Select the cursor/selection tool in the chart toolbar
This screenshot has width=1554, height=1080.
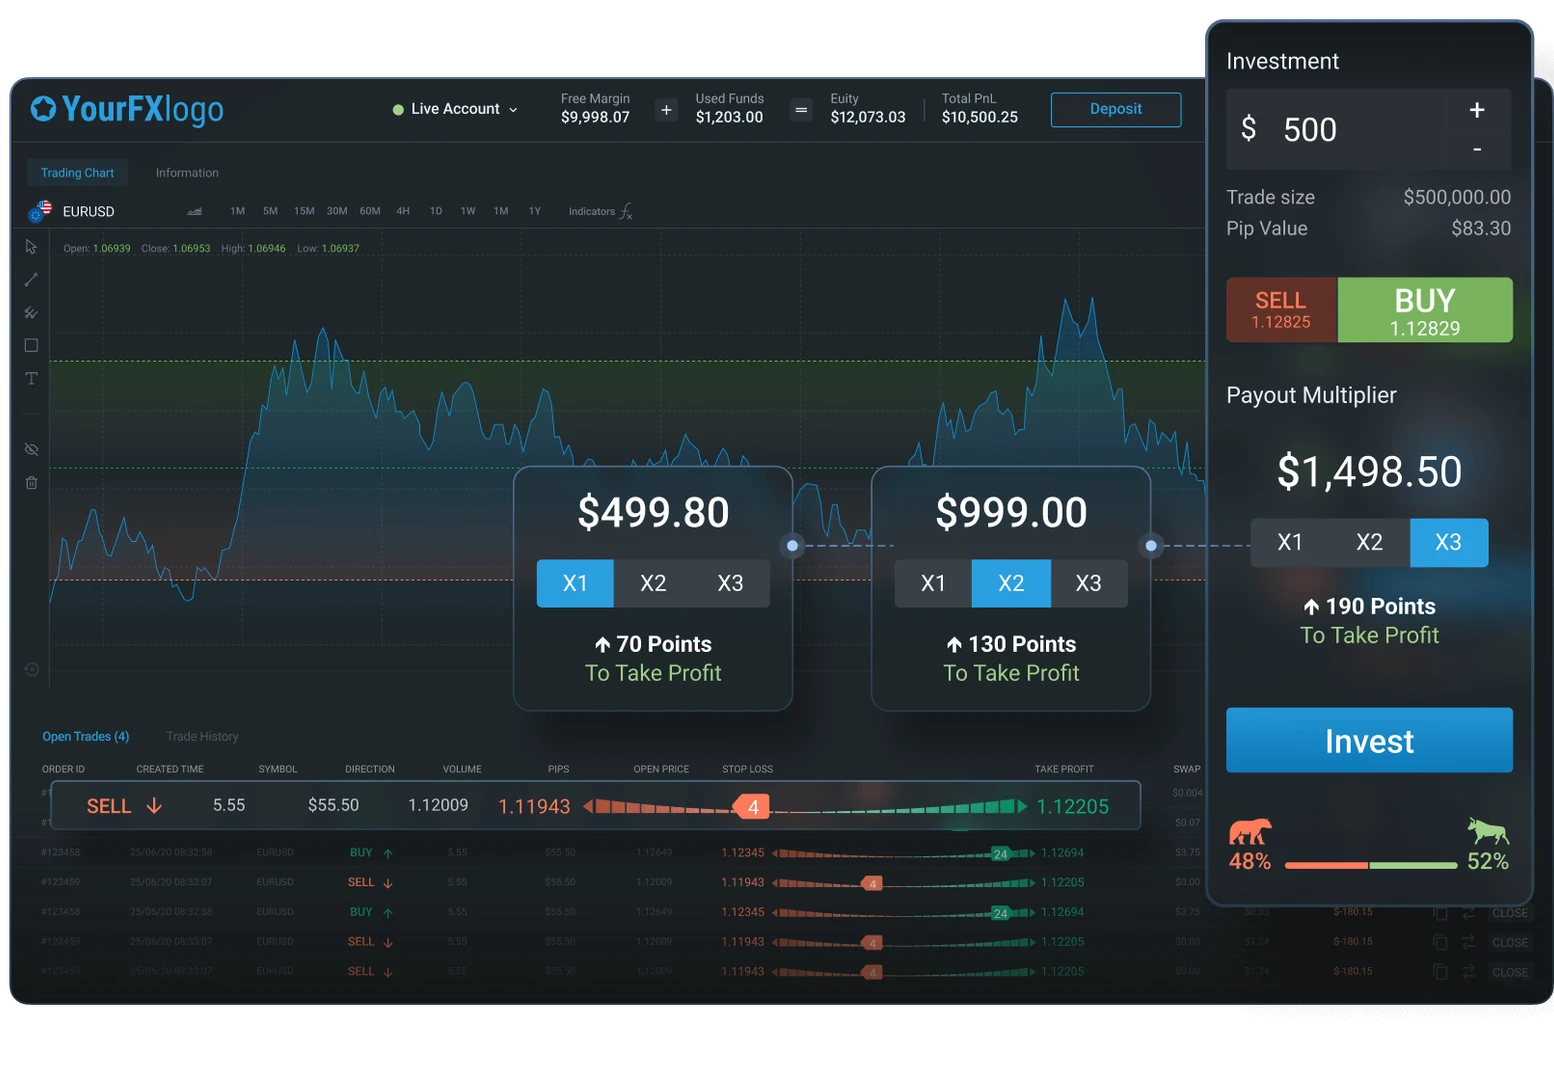pyautogui.click(x=31, y=246)
